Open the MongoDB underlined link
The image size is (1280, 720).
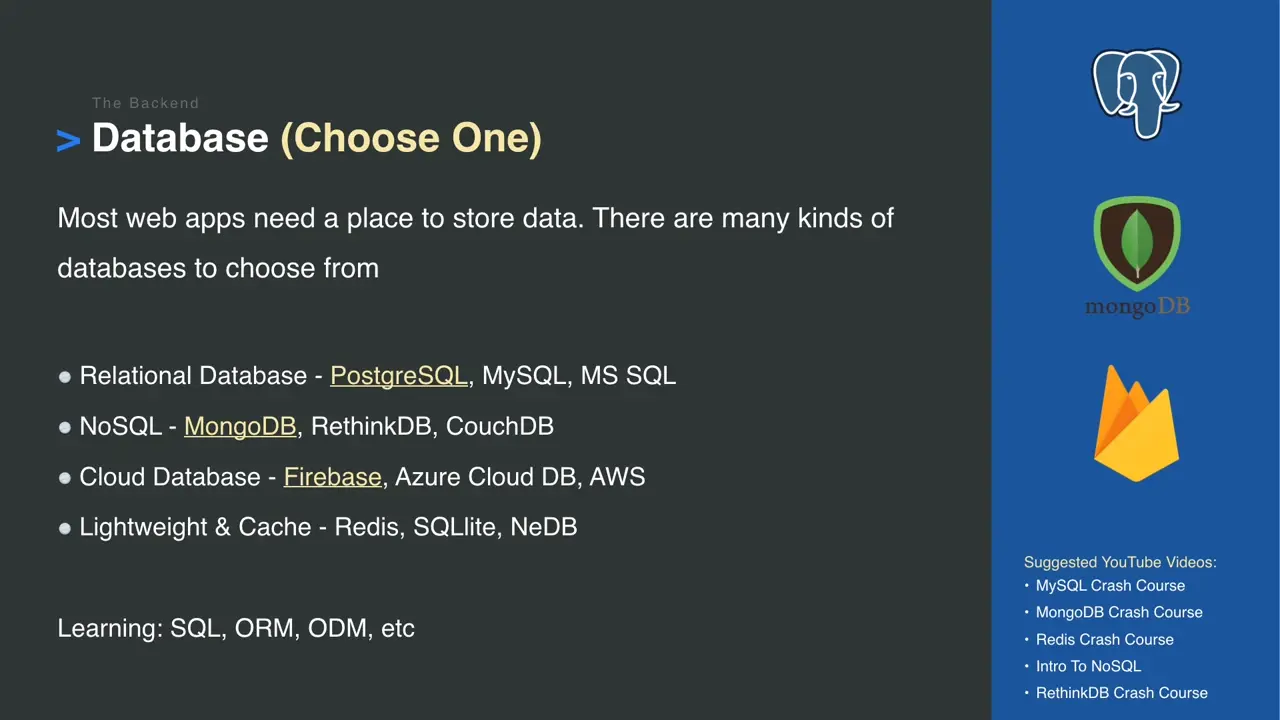[240, 426]
